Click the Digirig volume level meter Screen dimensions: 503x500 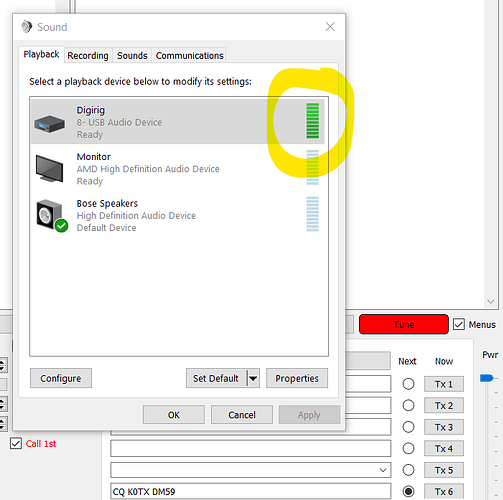click(x=313, y=121)
